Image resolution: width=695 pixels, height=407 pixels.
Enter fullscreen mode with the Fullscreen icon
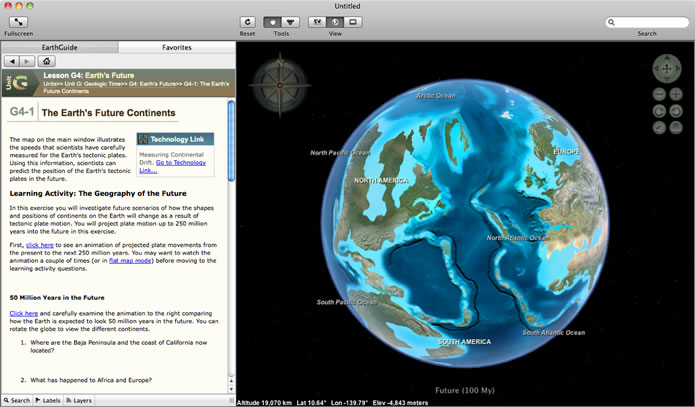[18, 22]
